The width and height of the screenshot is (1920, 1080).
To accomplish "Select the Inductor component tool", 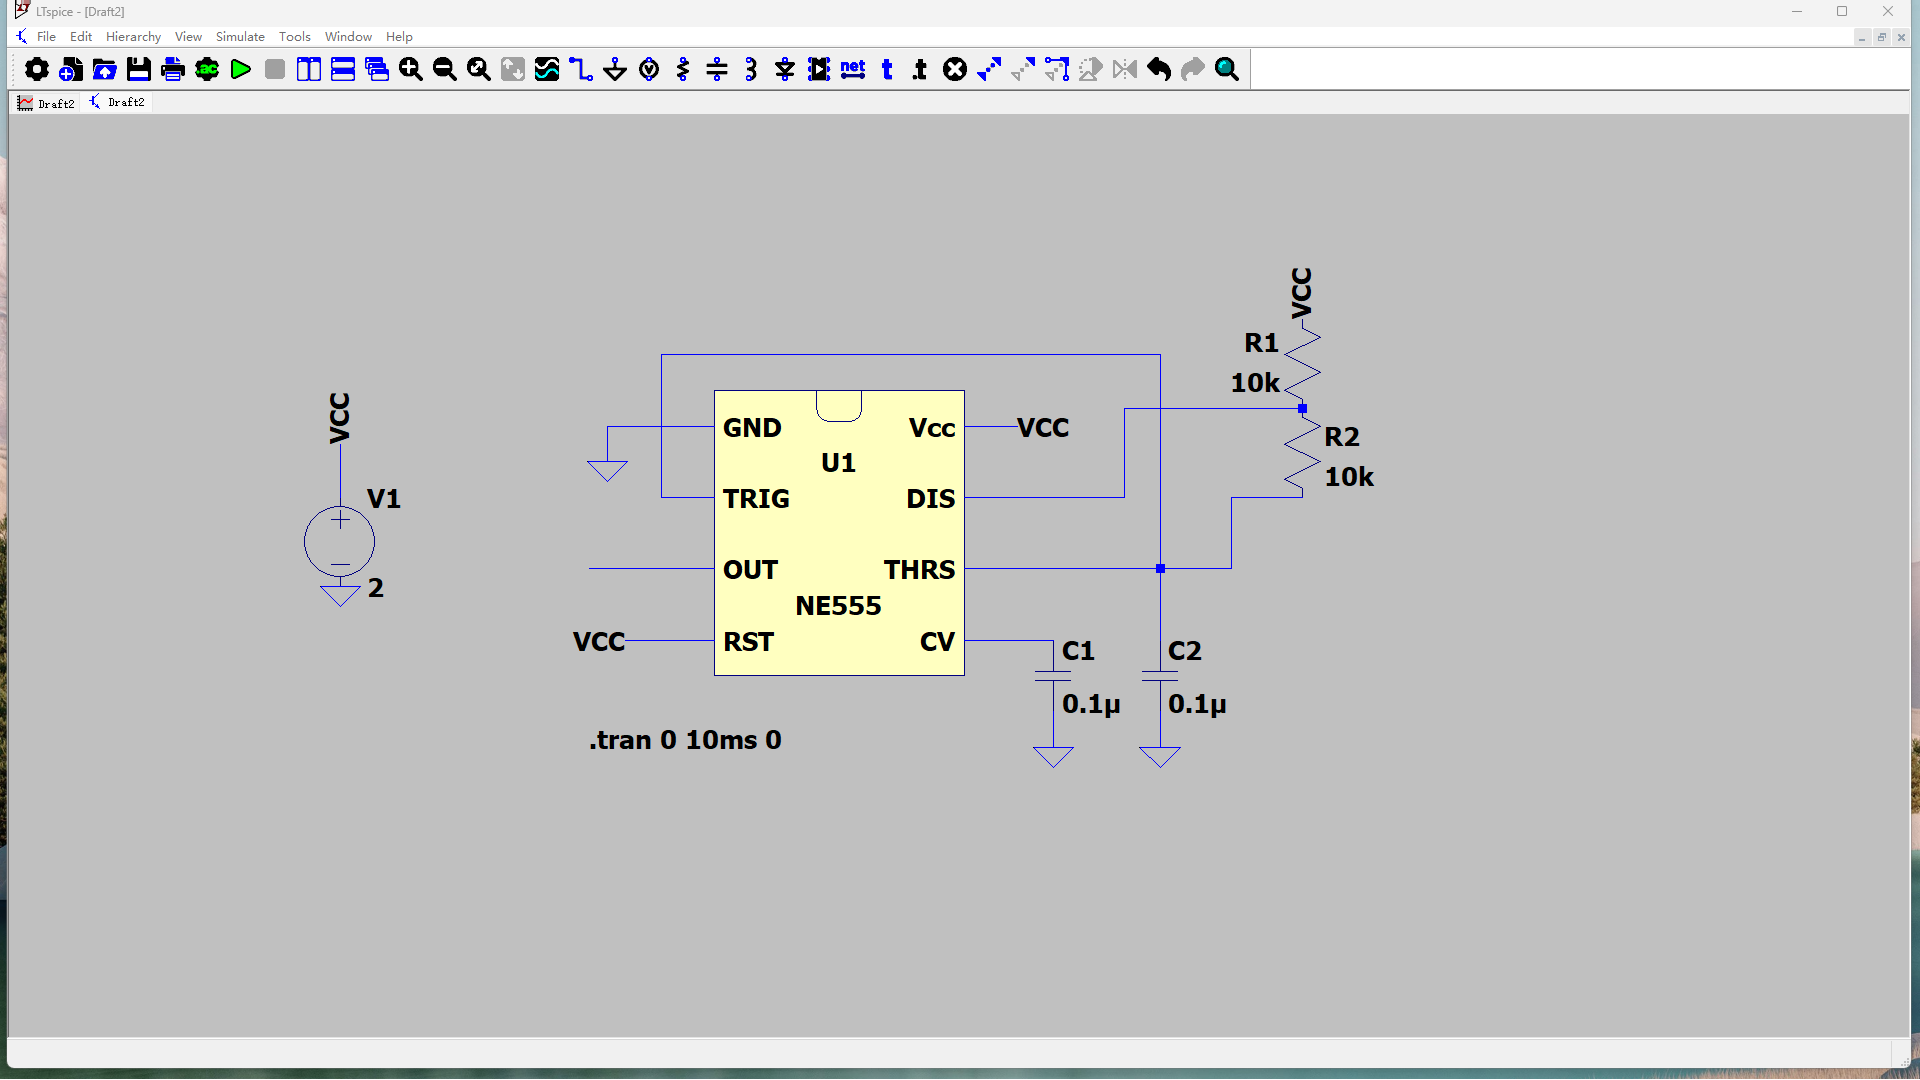I will [x=751, y=69].
